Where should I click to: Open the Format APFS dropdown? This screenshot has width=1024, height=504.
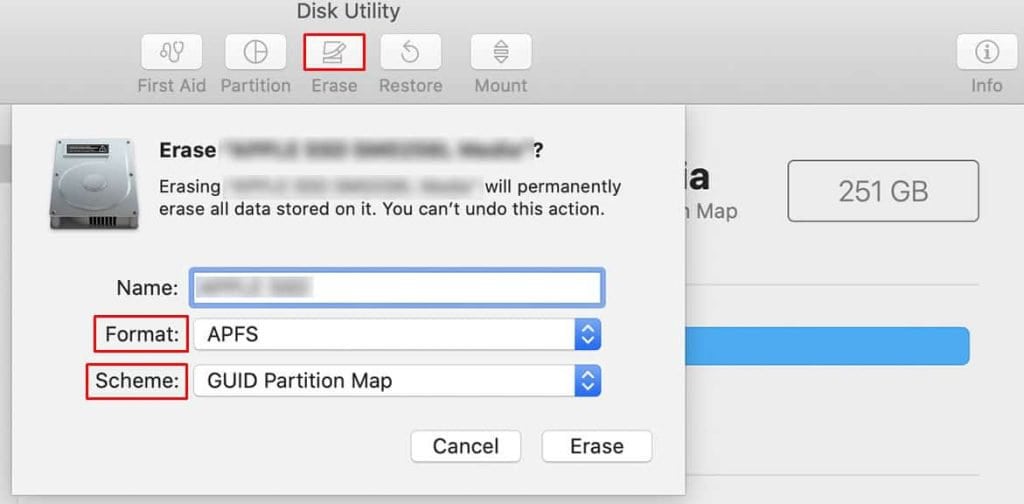[x=397, y=334]
